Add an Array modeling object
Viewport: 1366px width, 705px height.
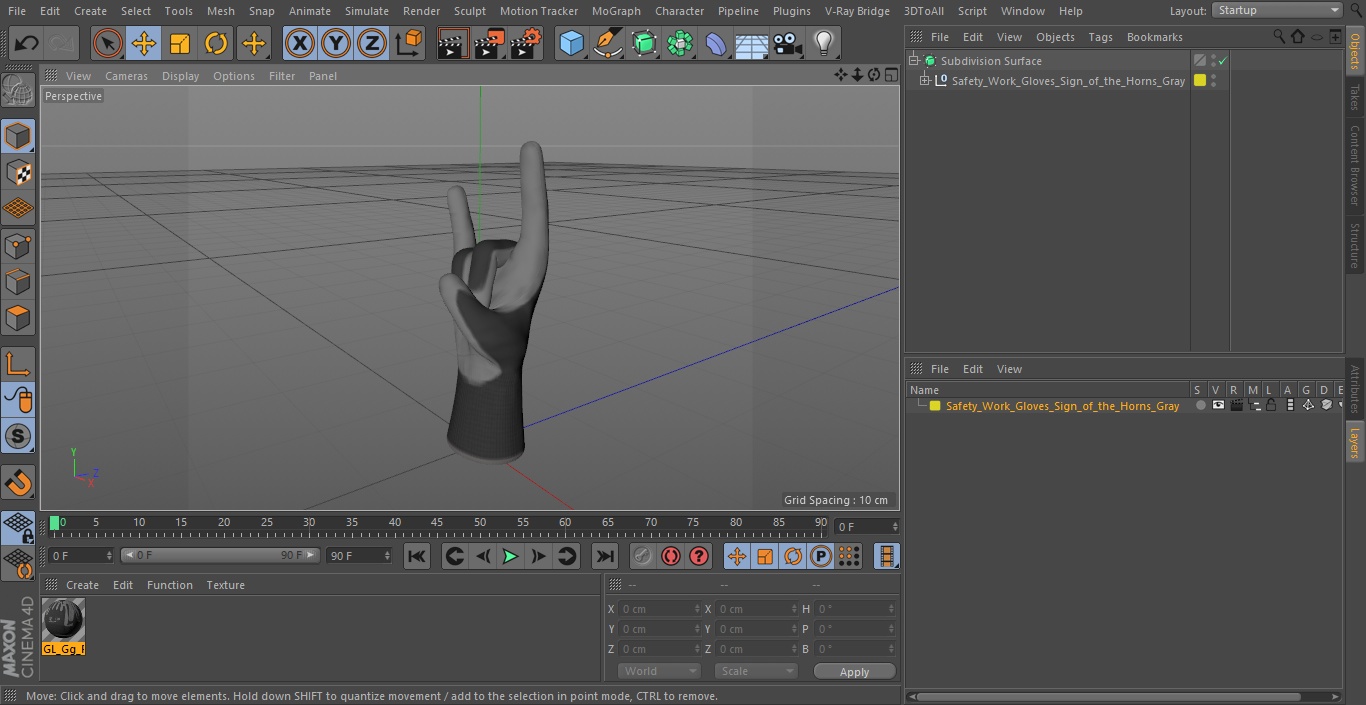(x=680, y=43)
